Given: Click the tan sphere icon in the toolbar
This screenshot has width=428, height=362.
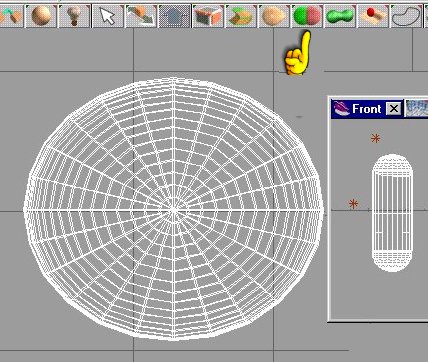Looking at the screenshot, I should 41,16.
